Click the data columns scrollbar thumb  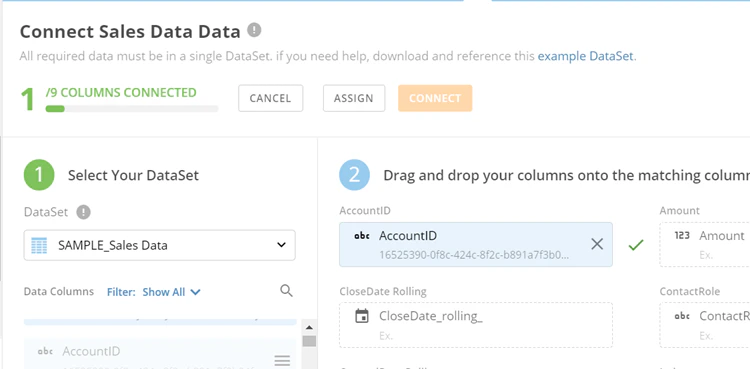click(309, 341)
